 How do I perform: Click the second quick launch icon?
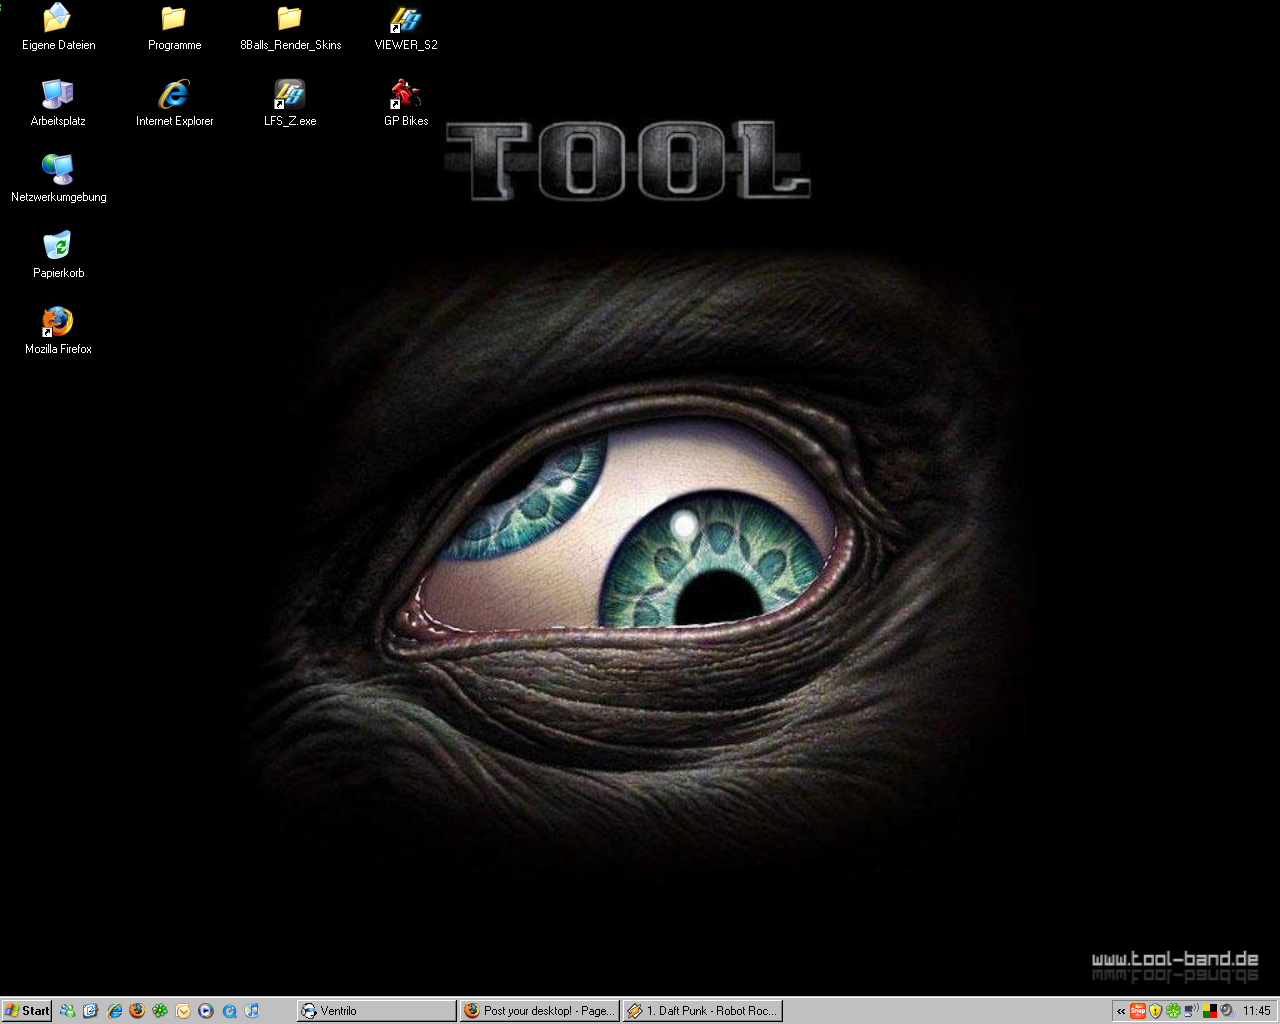[x=90, y=1011]
